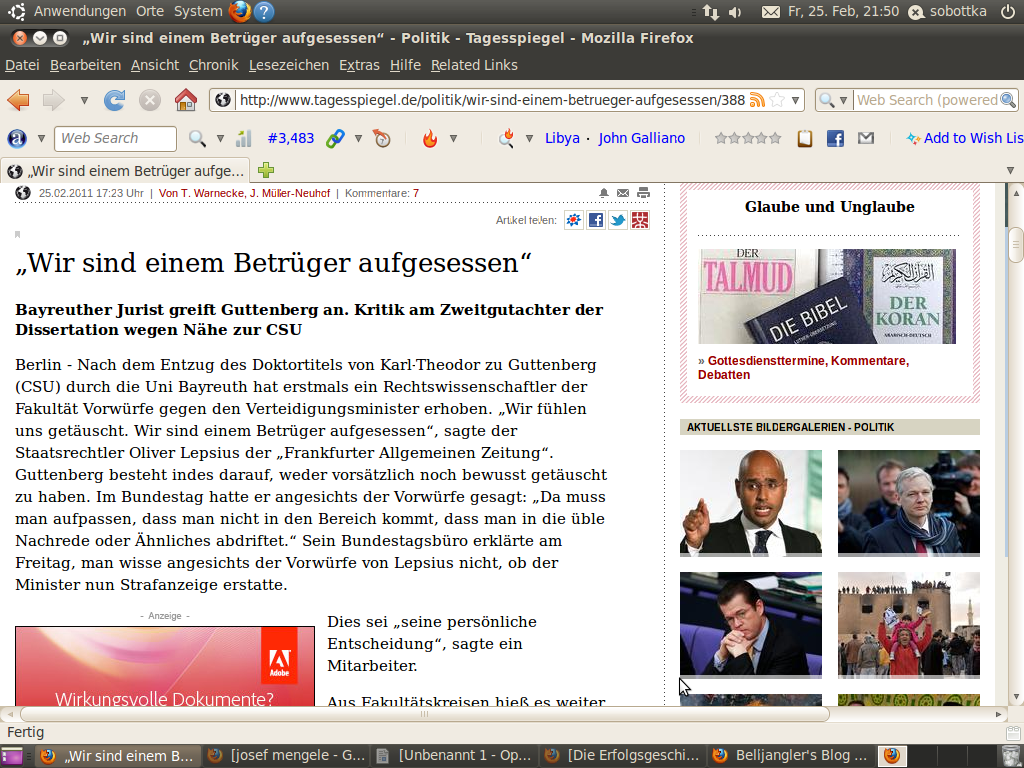Open the Alexa rank #3,483 link
Viewport: 1024px width, 768px height.
pyautogui.click(x=291, y=138)
